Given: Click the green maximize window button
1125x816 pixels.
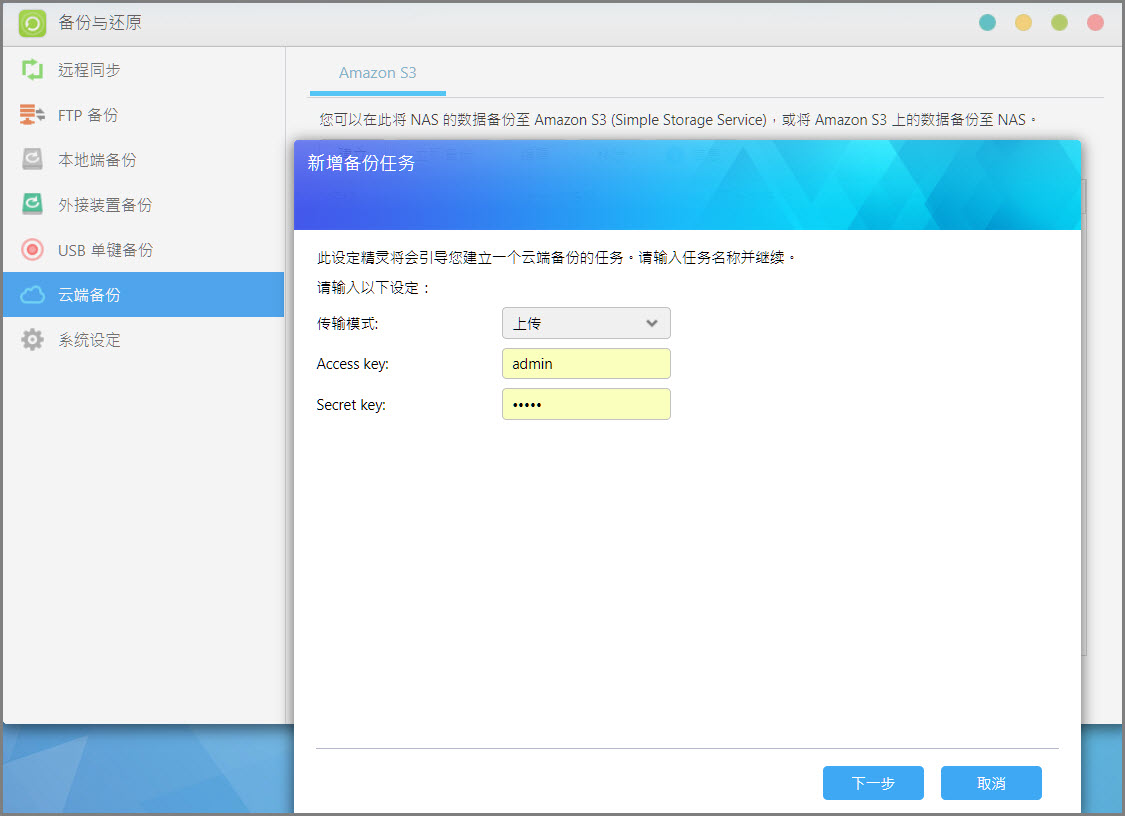Looking at the screenshot, I should point(1059,23).
